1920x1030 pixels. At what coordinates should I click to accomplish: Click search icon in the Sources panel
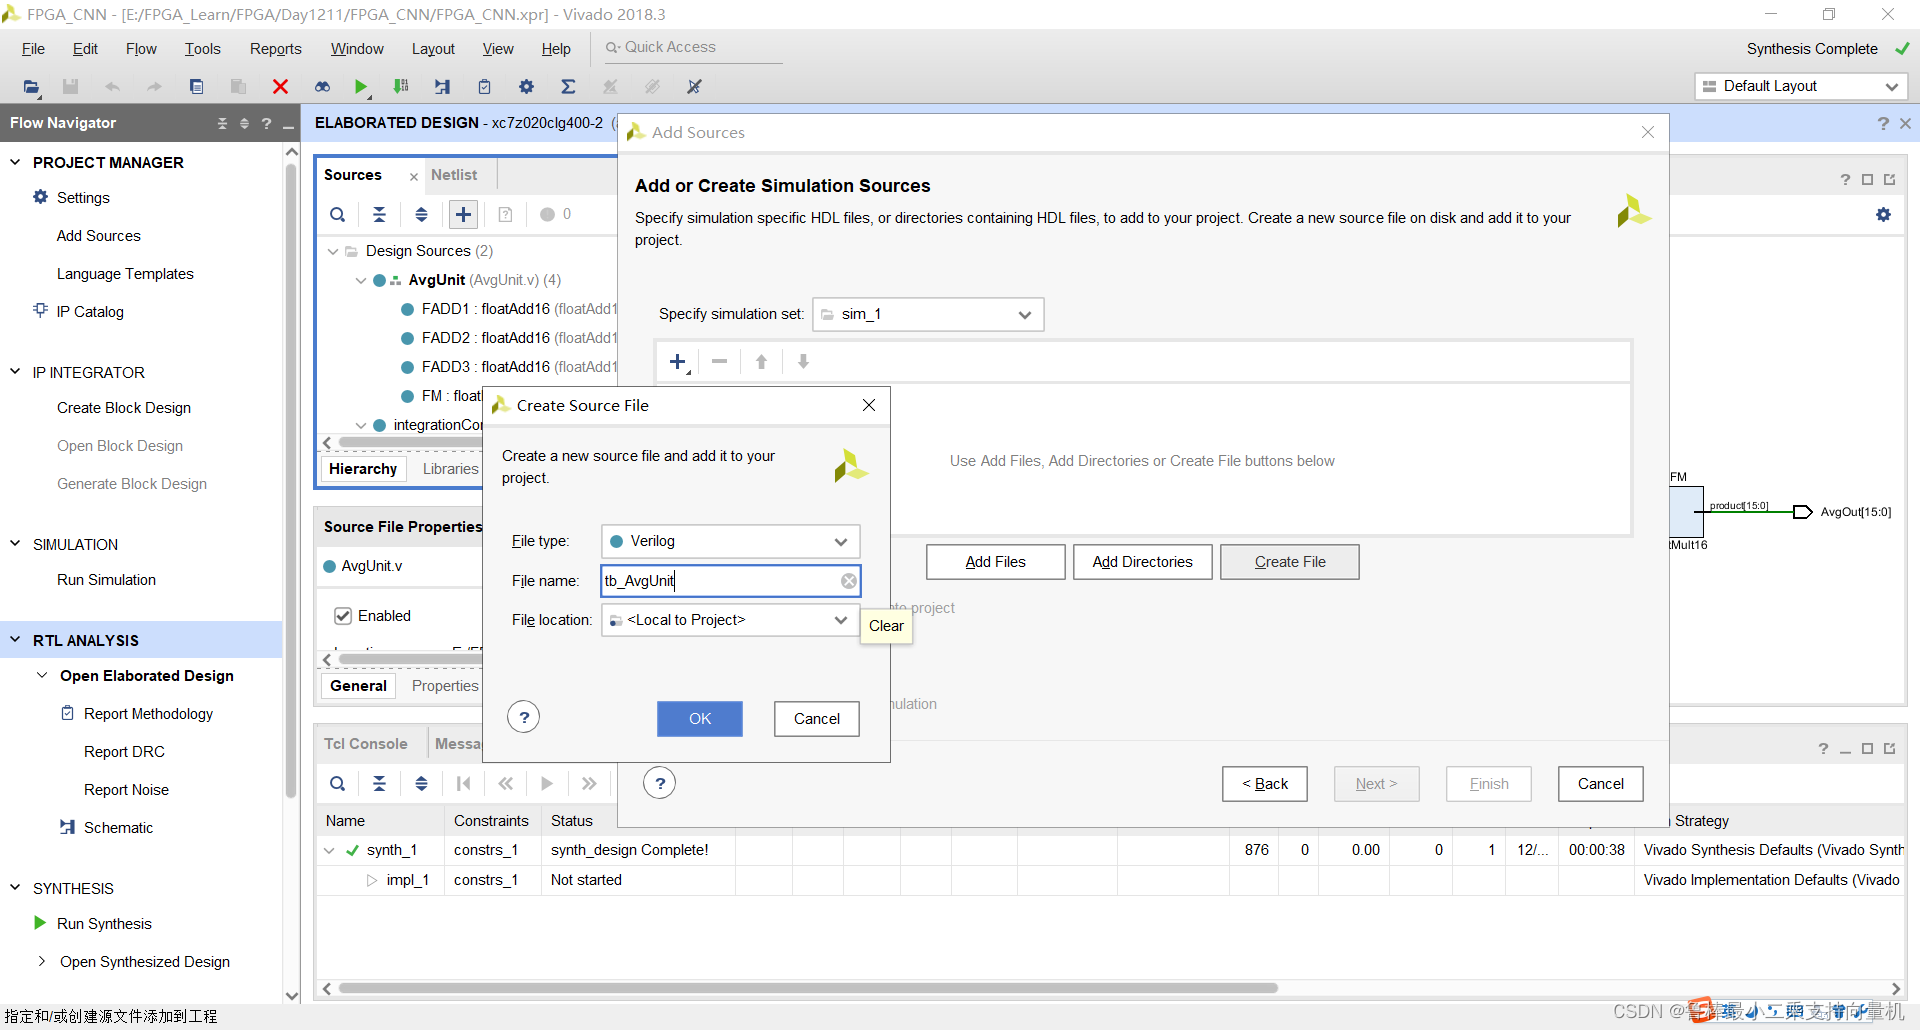click(x=338, y=214)
